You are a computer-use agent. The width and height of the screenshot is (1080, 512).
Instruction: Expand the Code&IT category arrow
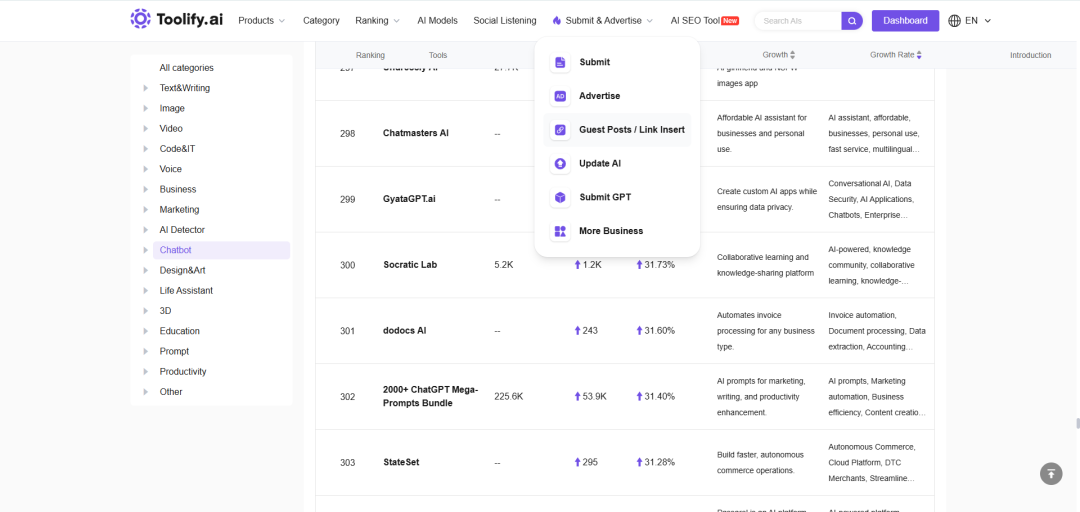pyautogui.click(x=145, y=149)
